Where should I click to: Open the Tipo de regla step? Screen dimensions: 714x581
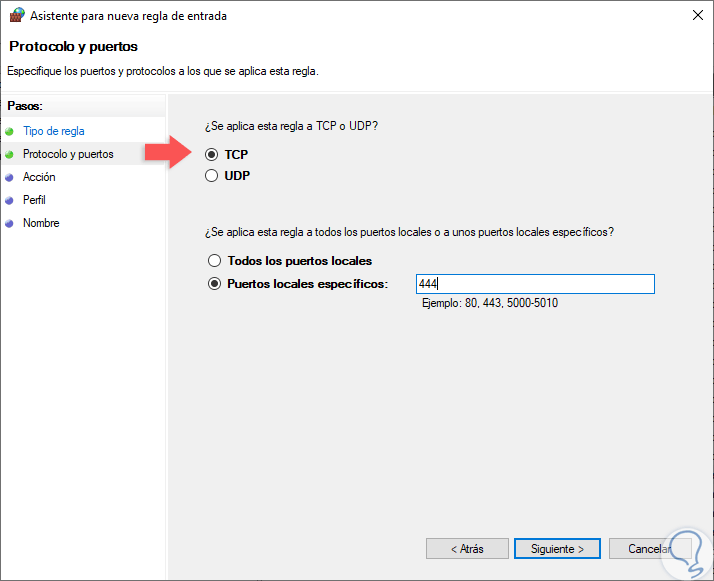[54, 131]
